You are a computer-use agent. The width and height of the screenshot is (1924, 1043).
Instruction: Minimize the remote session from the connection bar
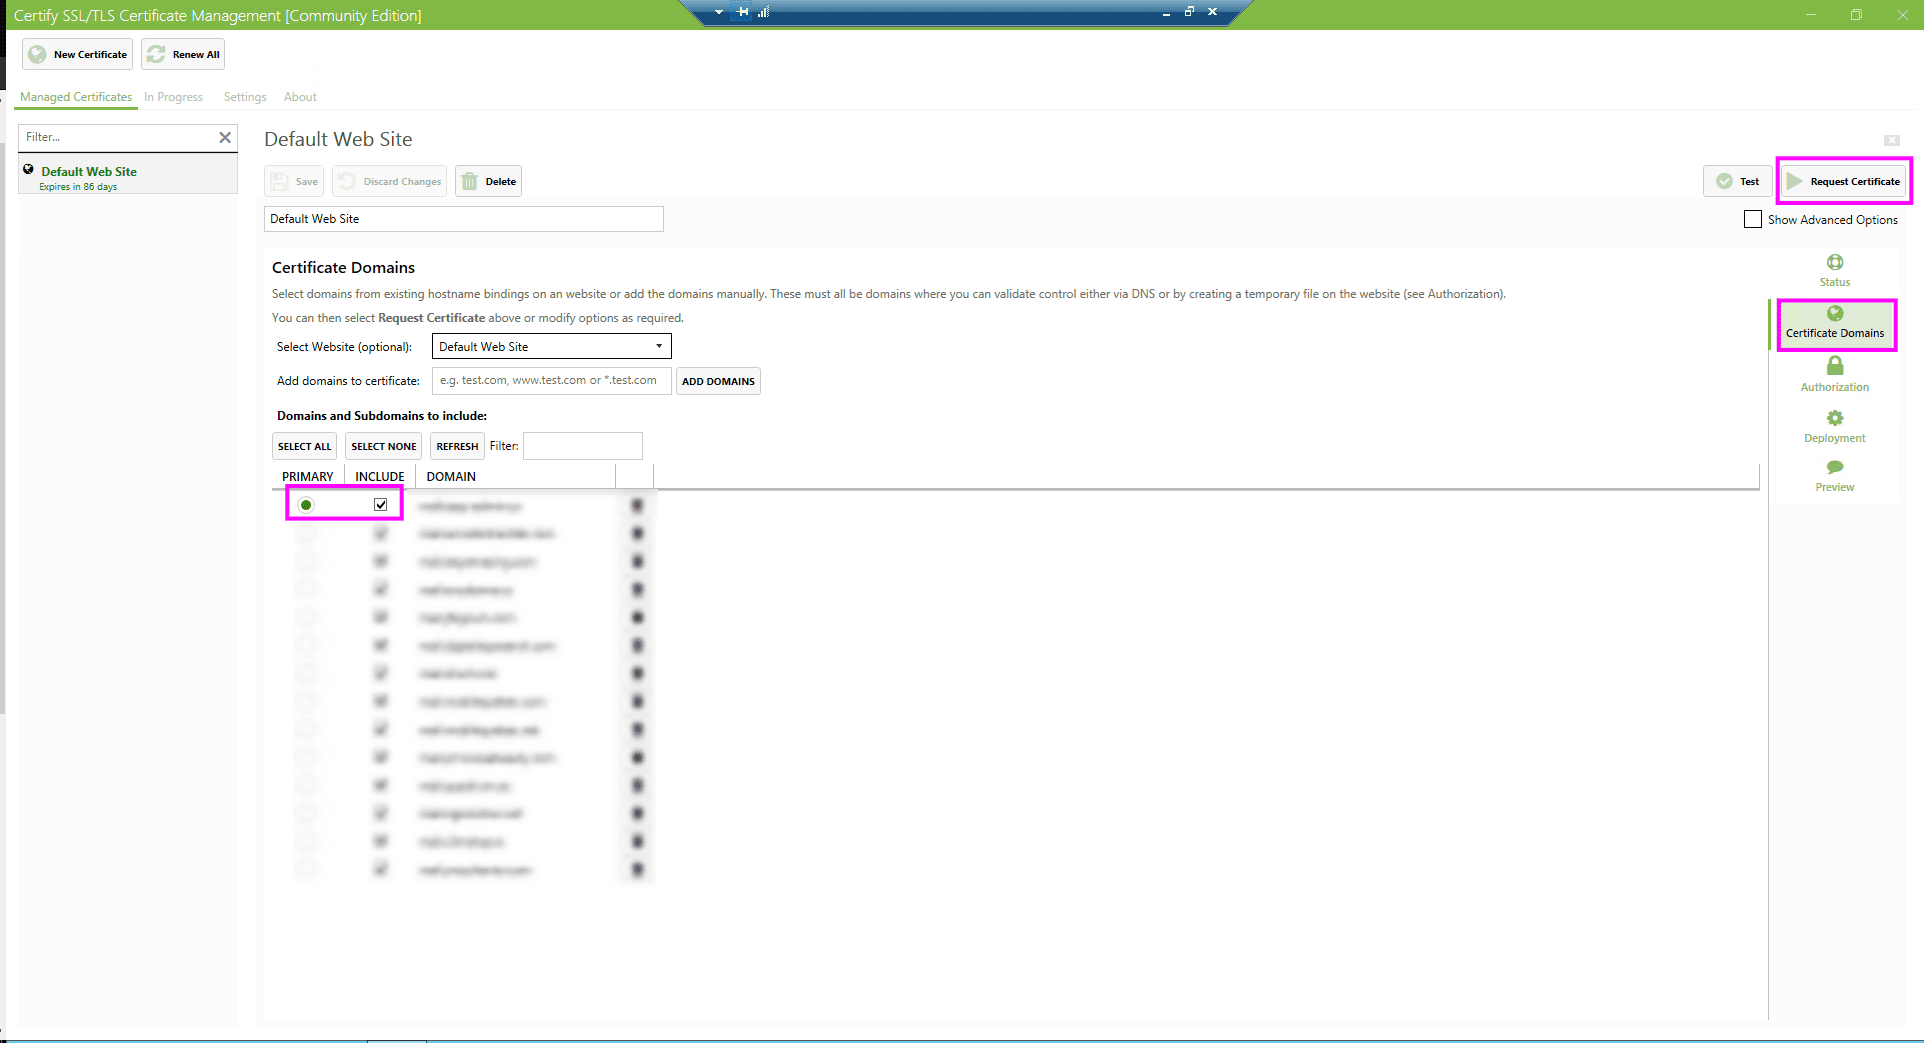click(1166, 12)
